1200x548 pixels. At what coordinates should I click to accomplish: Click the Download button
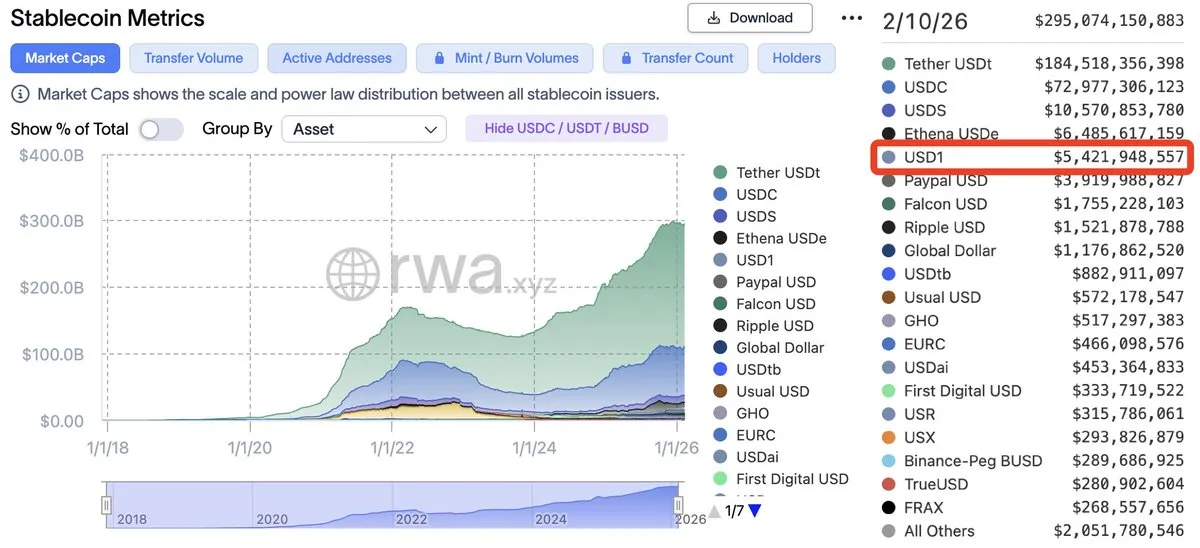[x=750, y=18]
